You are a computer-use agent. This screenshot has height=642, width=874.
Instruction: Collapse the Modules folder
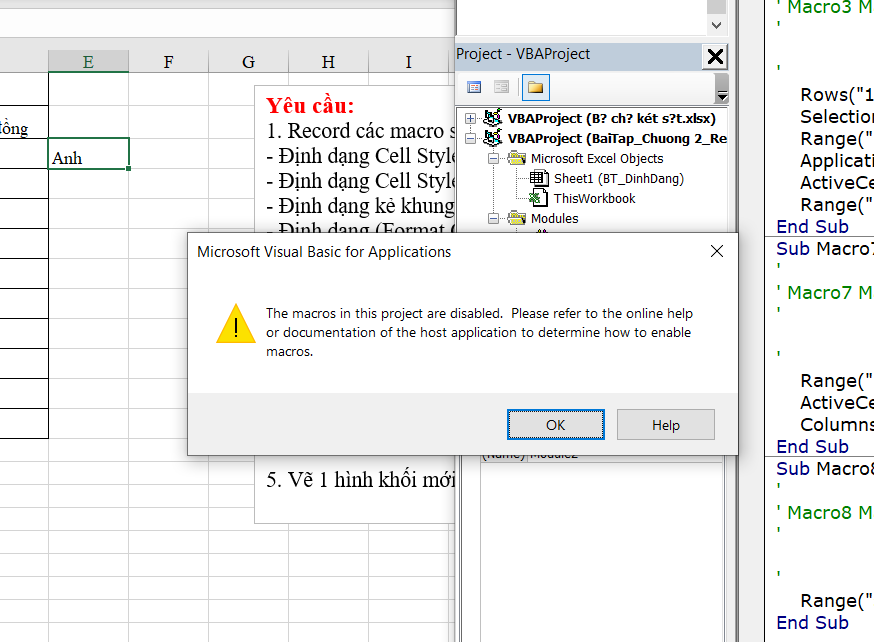point(493,218)
